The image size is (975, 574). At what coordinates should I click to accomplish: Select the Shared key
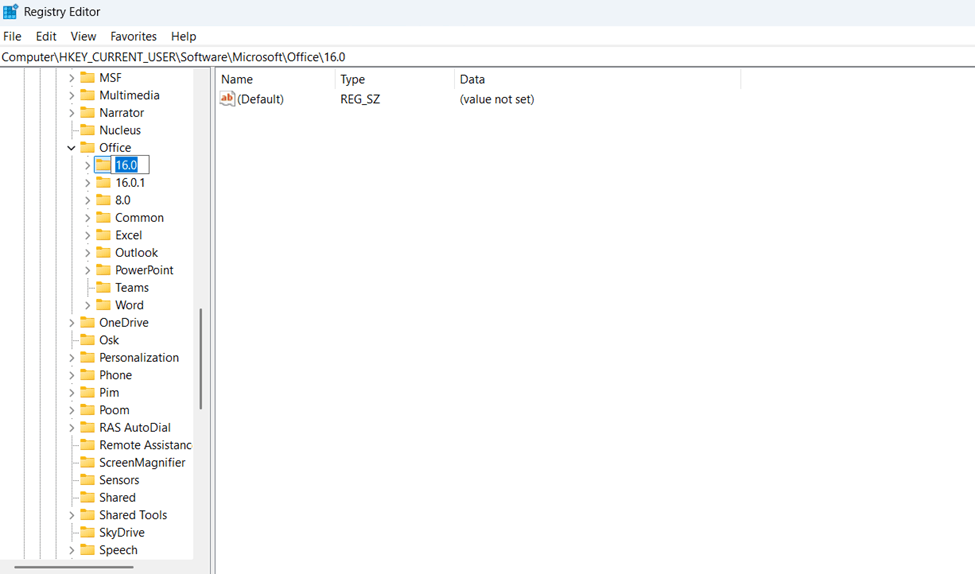117,497
